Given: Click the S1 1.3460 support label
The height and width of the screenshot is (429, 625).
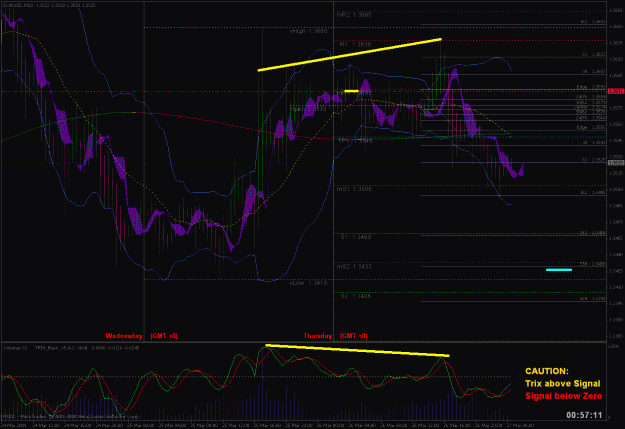Looking at the screenshot, I should (356, 237).
